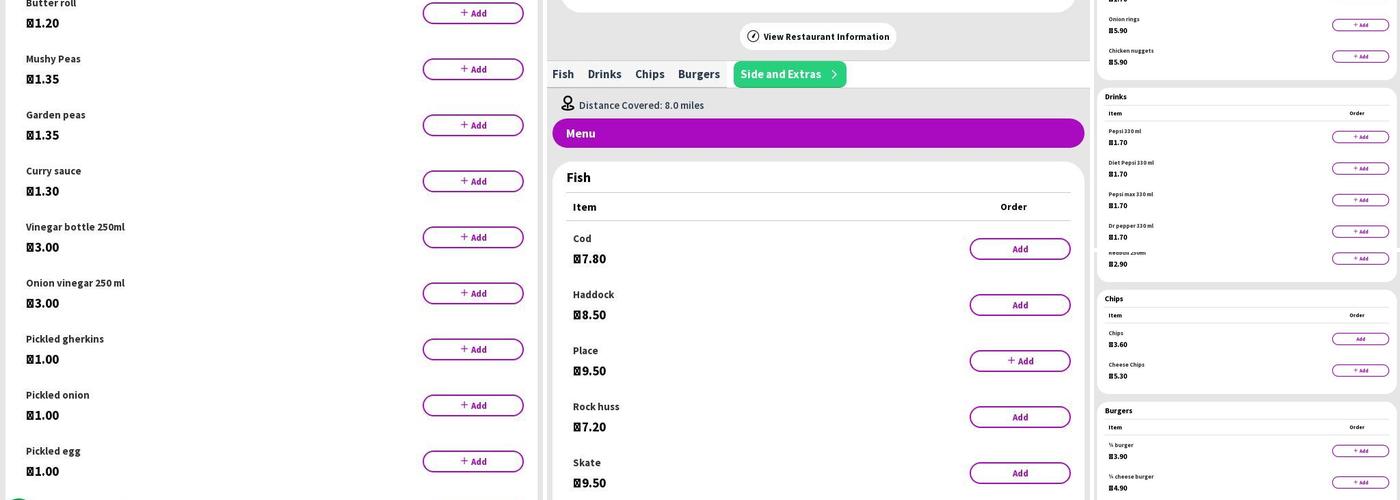Click the plus icon to add Pickled egg
1400x500 pixels.
point(464,461)
